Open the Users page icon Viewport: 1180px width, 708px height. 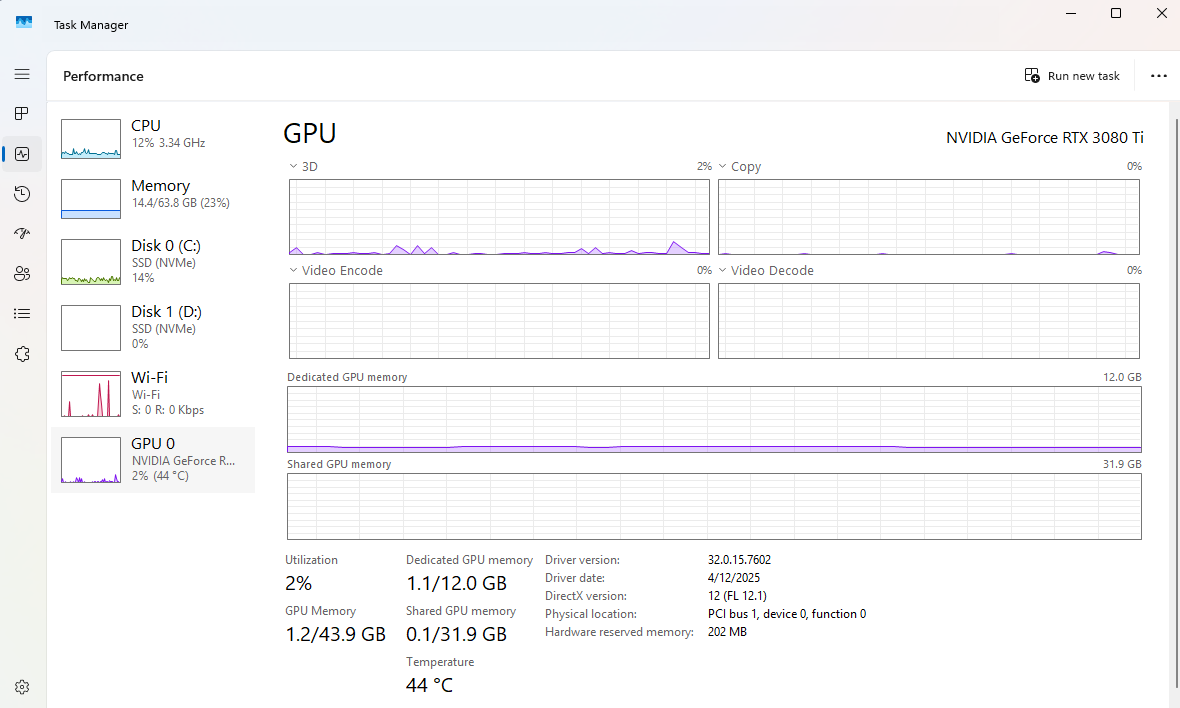pos(22,274)
